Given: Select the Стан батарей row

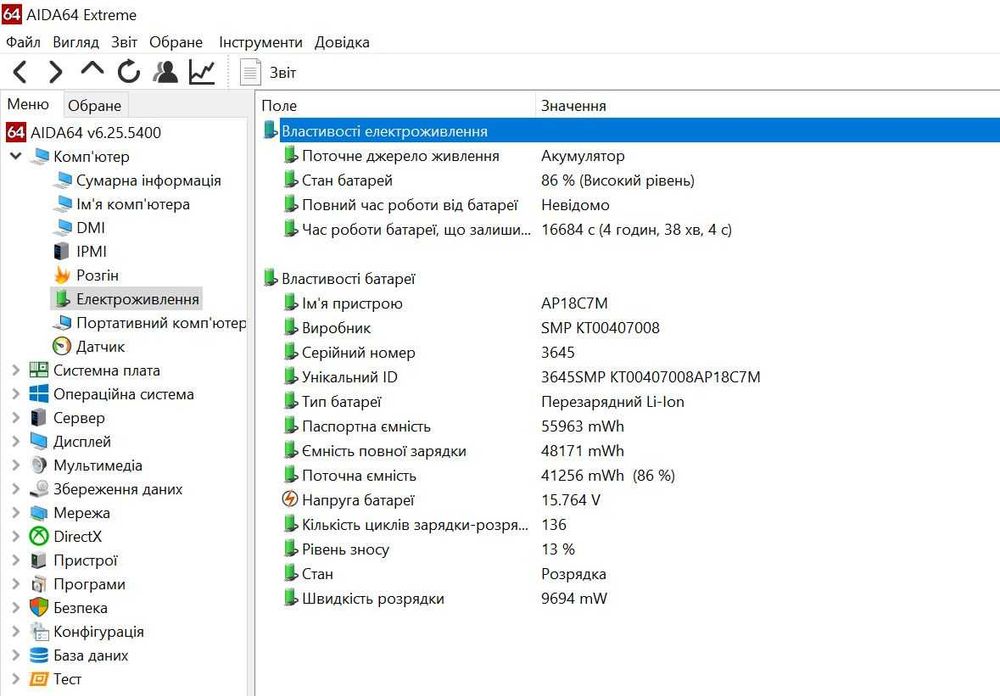Looking at the screenshot, I should click(347, 181).
